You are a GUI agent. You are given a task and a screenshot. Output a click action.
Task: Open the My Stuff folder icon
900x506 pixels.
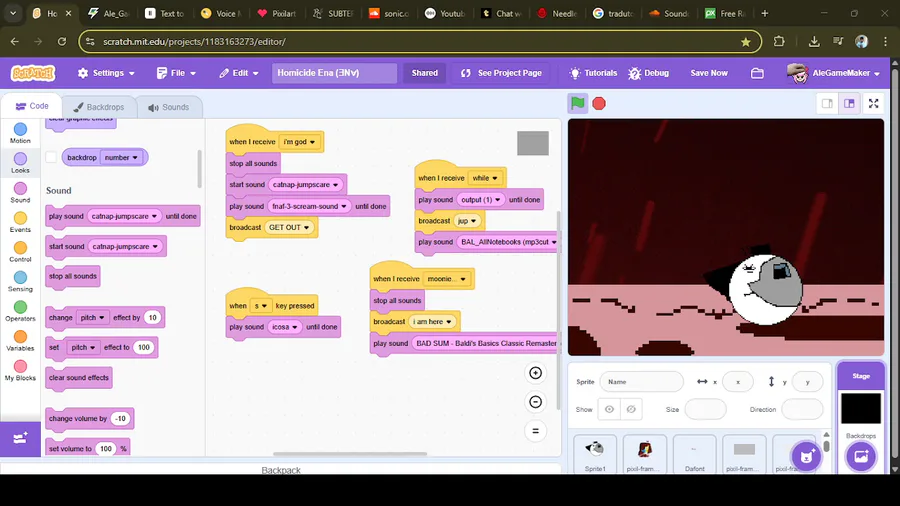pos(757,73)
